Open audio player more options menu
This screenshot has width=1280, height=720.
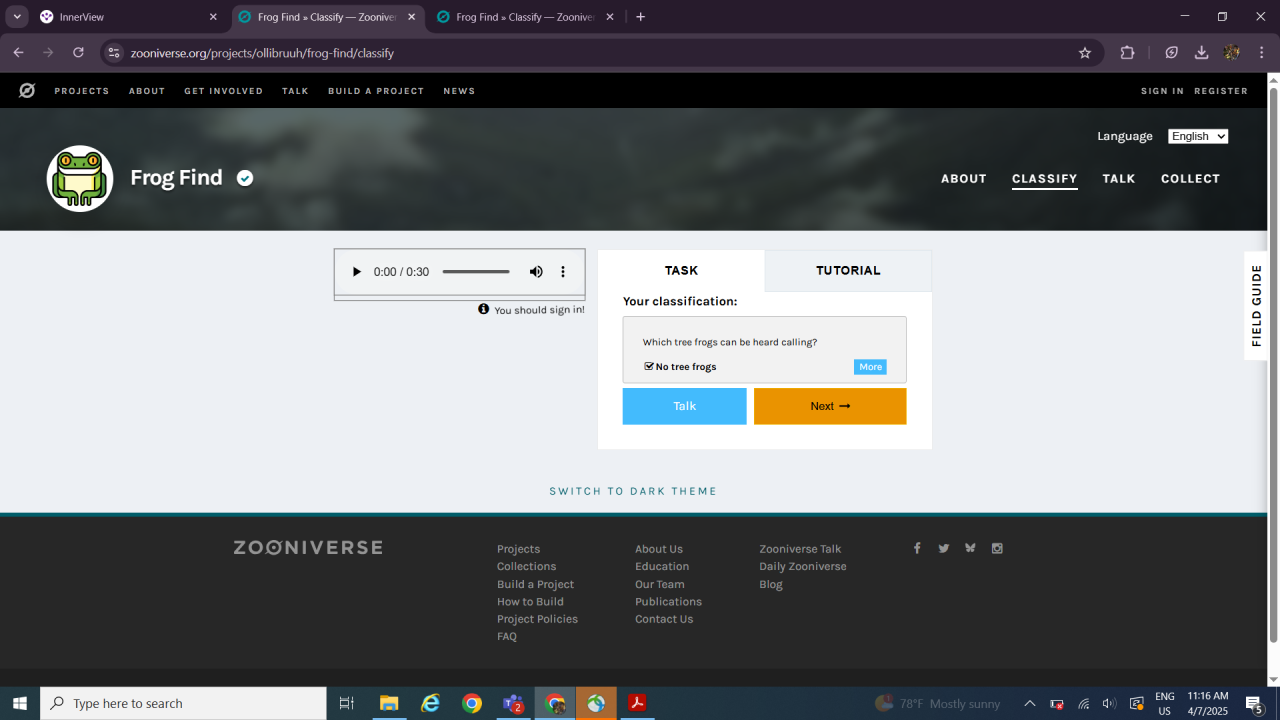[563, 272]
